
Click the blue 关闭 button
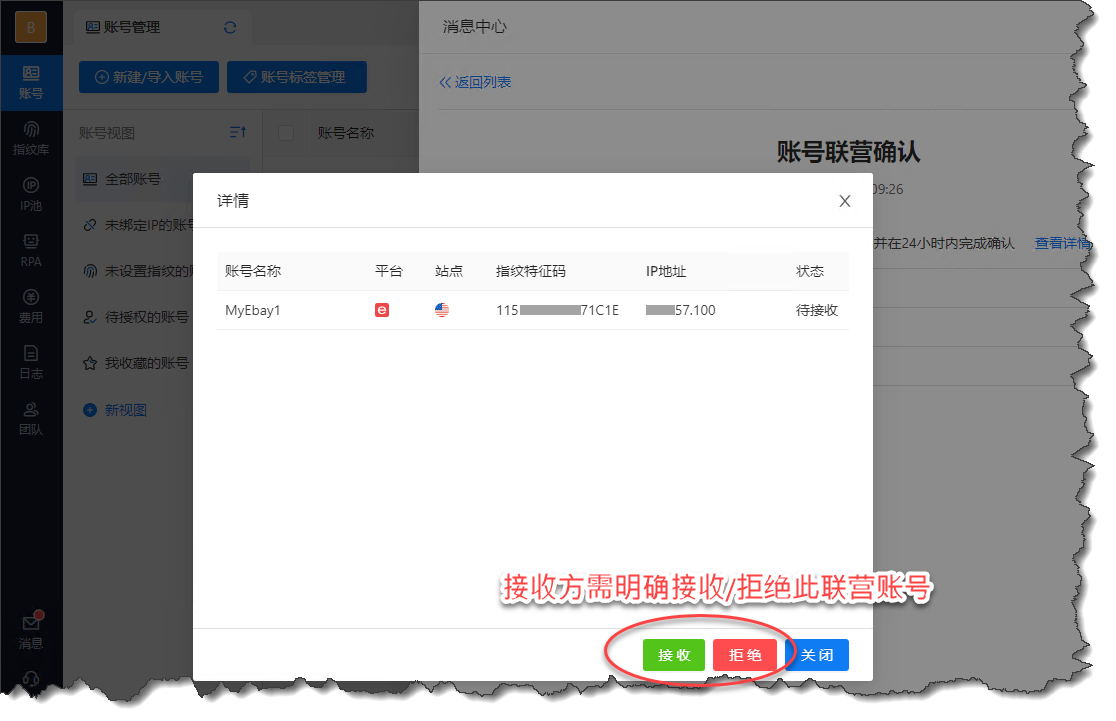816,655
